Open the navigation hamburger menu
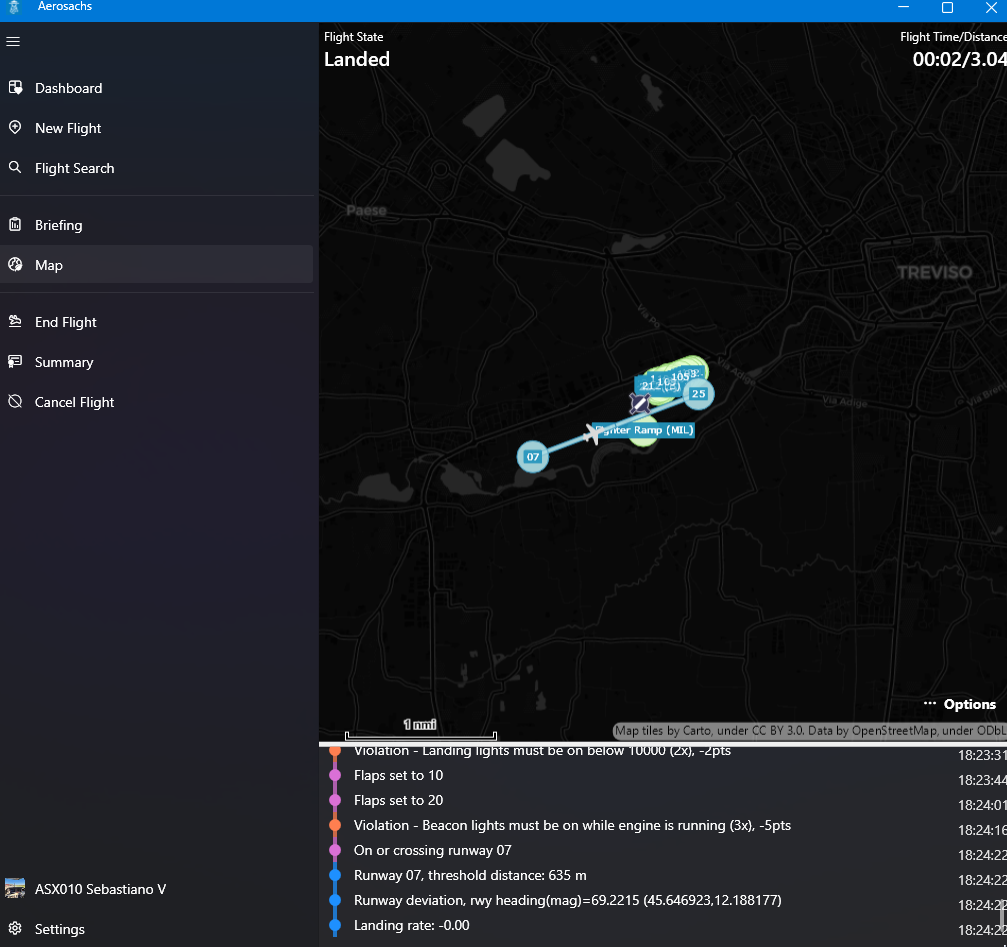 pos(13,41)
